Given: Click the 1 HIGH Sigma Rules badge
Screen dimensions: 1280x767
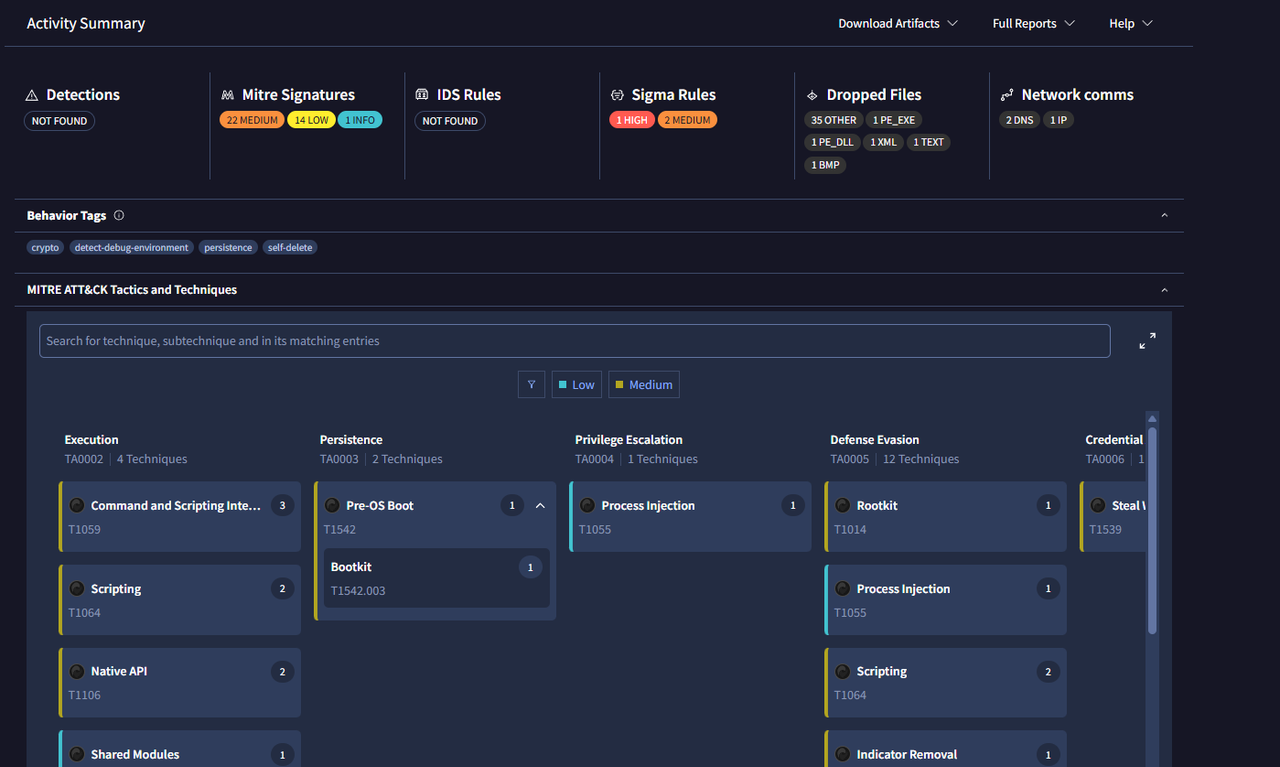Looking at the screenshot, I should (632, 120).
